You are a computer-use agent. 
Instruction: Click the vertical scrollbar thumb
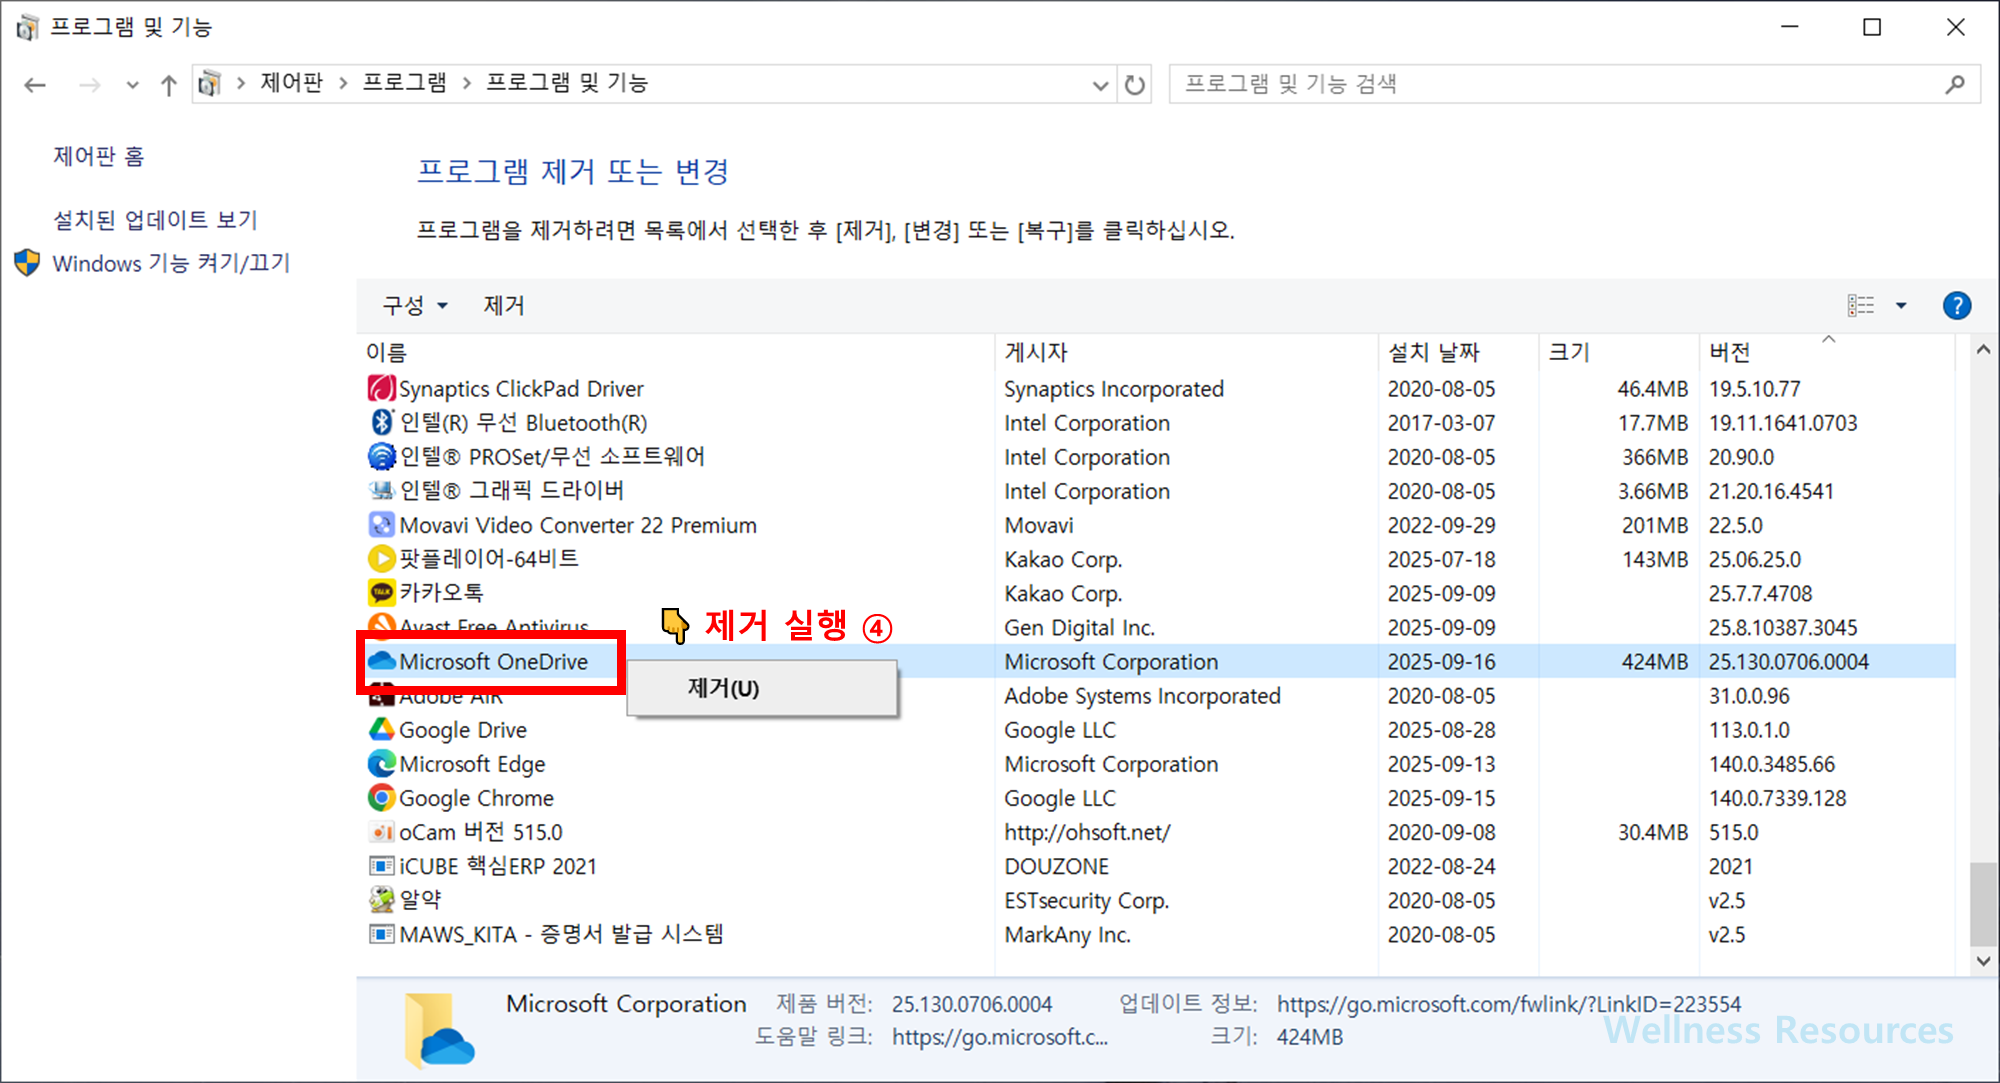point(1983,904)
